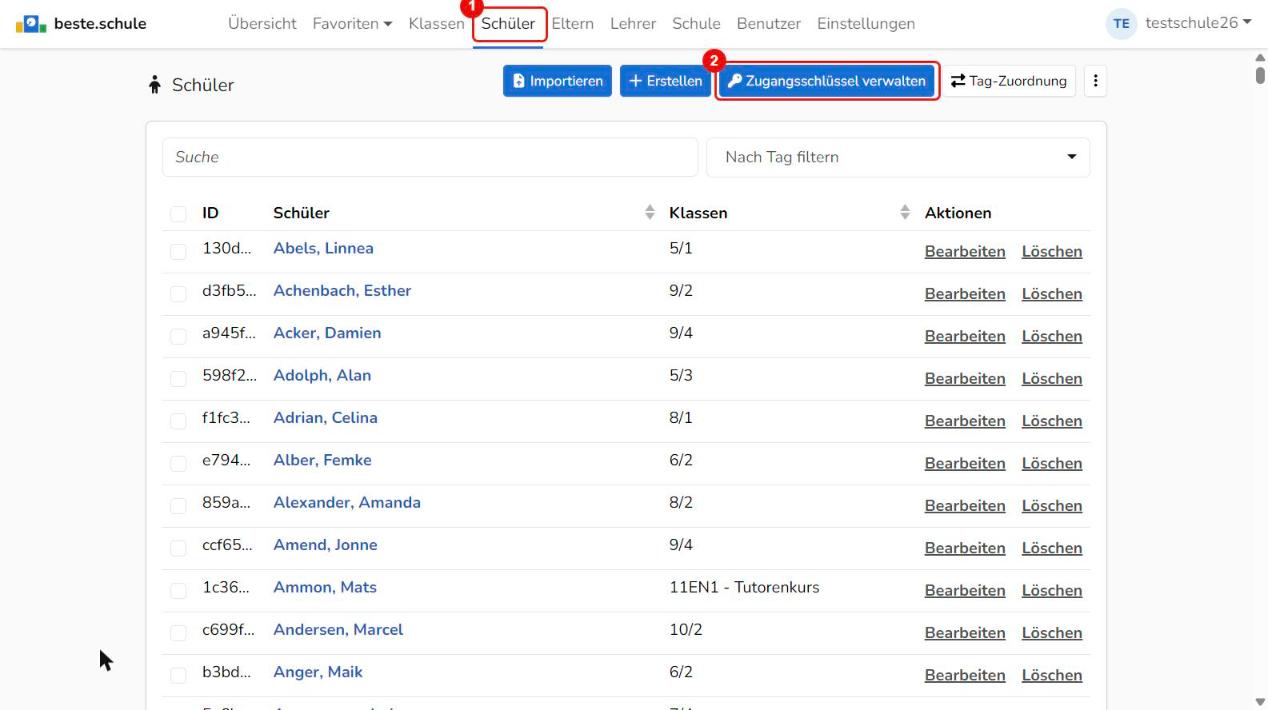Open the testschule26 account menu

[1198, 24]
